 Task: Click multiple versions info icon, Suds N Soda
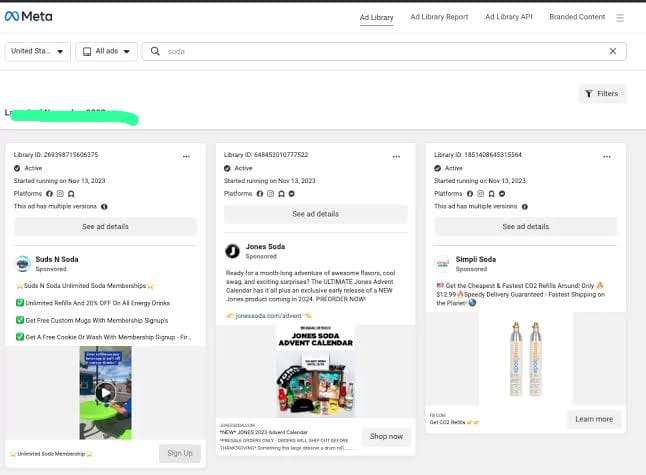[x=104, y=206]
